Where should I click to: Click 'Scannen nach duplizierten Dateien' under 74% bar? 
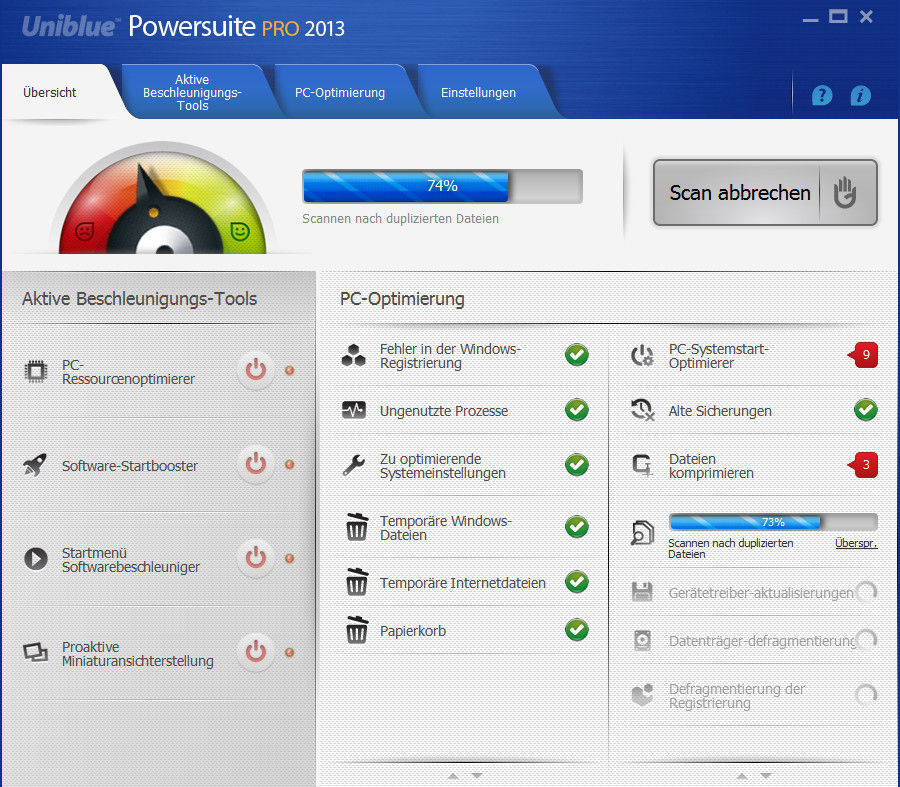coord(400,219)
